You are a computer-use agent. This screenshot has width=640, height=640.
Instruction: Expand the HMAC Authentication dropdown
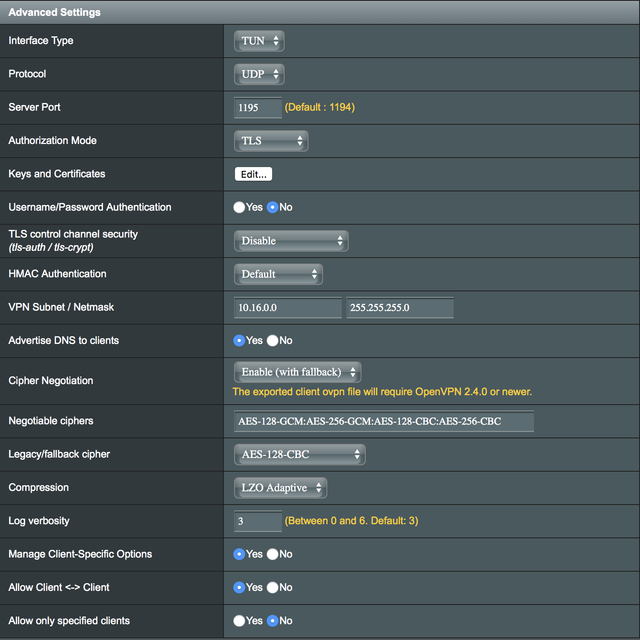pyautogui.click(x=278, y=274)
